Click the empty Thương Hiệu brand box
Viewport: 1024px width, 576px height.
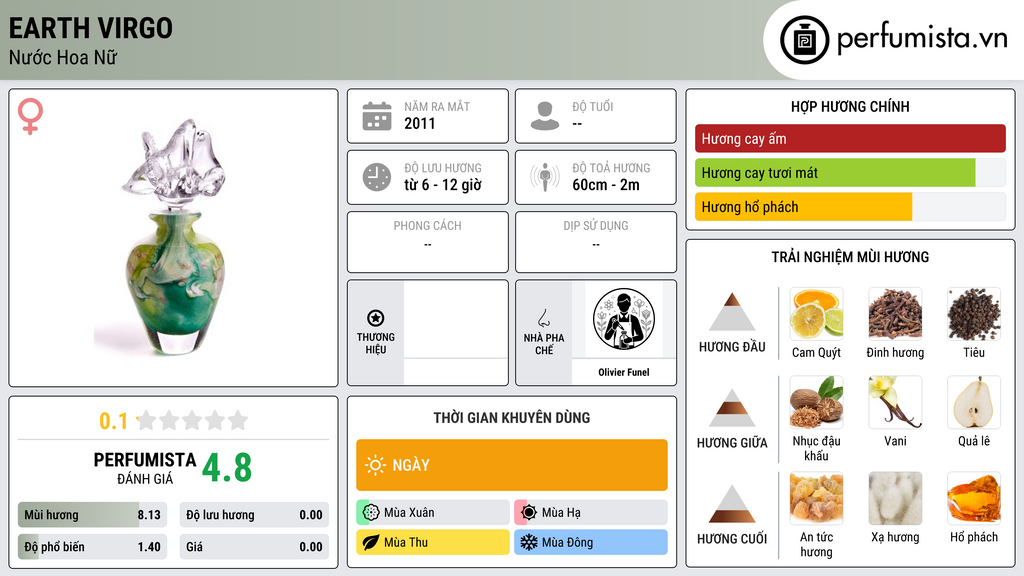coord(456,332)
